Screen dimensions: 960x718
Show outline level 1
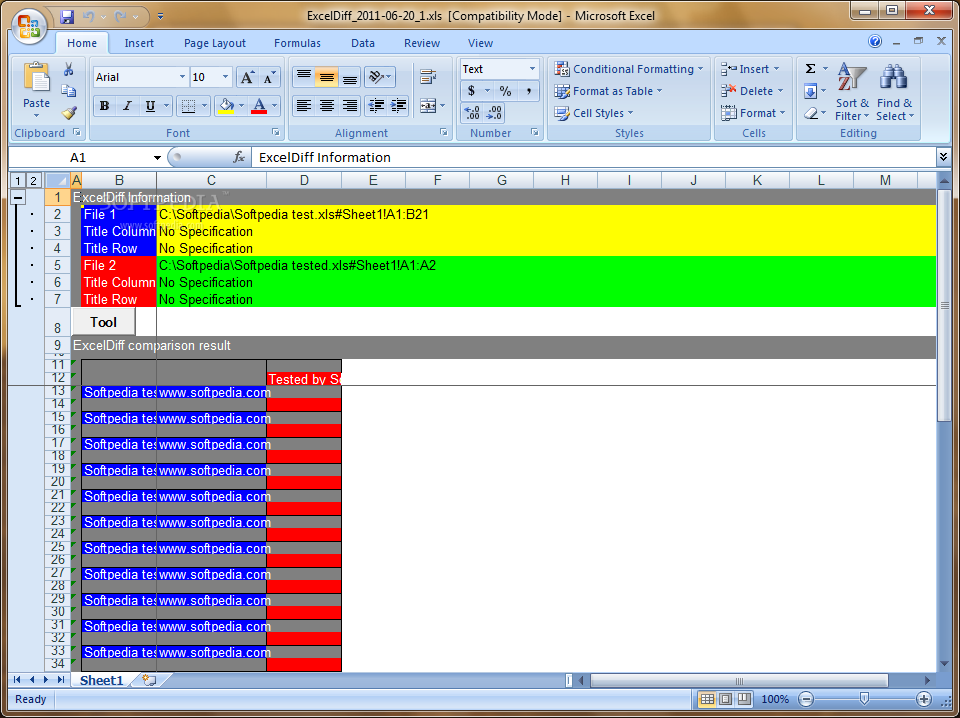(18, 181)
